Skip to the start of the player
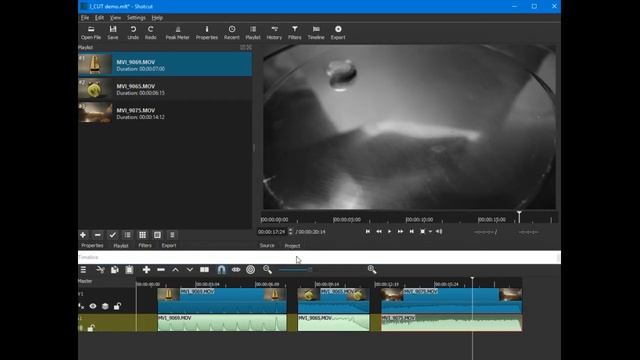640x360 pixels. tap(368, 231)
